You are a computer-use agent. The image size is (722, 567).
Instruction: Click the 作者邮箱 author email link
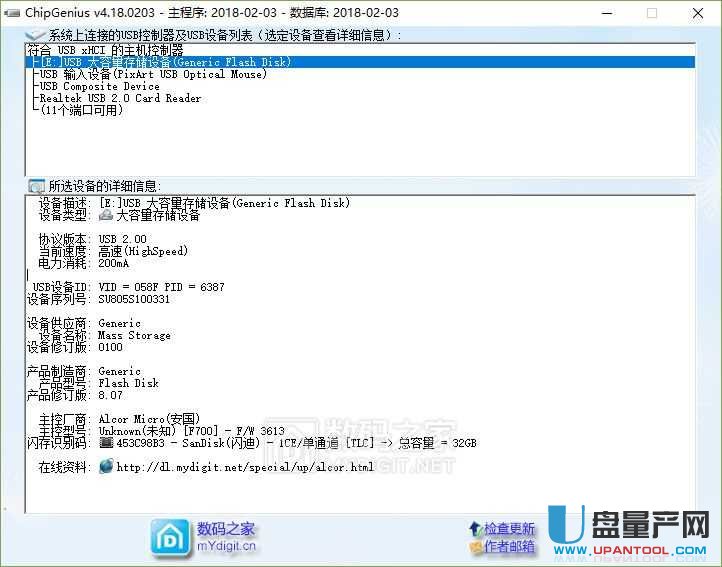(509, 547)
